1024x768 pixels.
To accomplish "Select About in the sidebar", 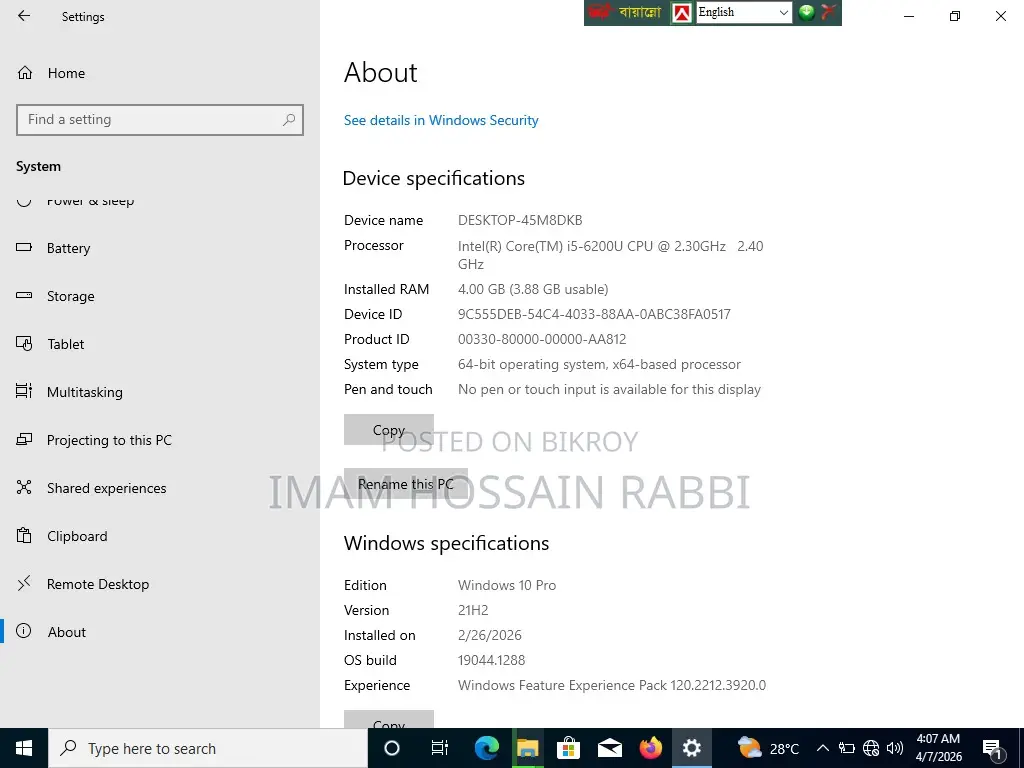I will point(67,632).
